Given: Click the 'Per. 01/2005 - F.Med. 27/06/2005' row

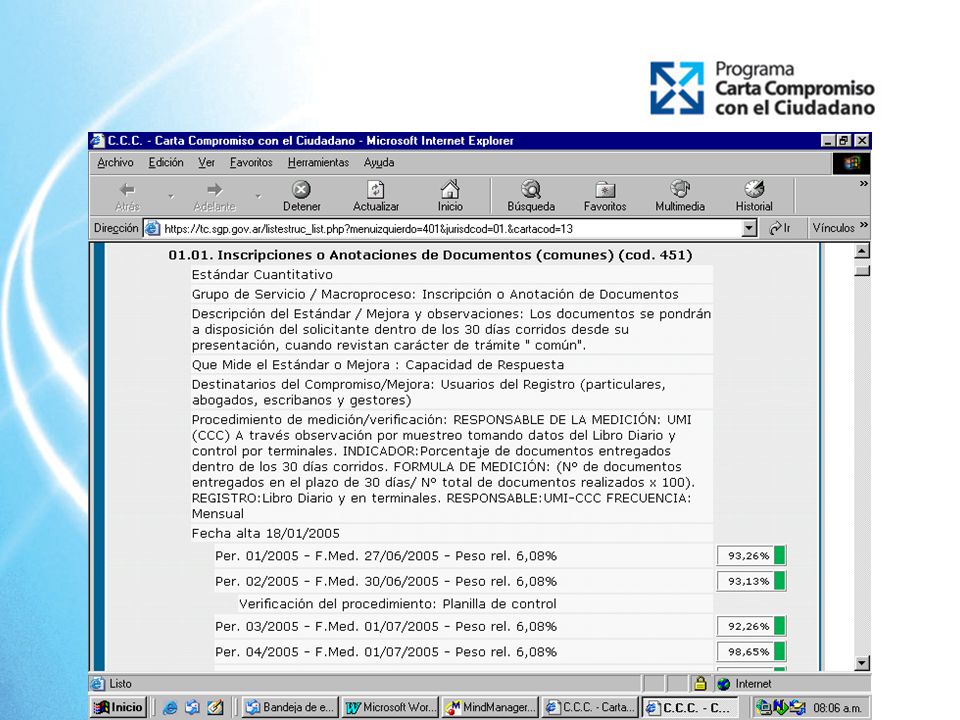Looking at the screenshot, I should [463, 556].
